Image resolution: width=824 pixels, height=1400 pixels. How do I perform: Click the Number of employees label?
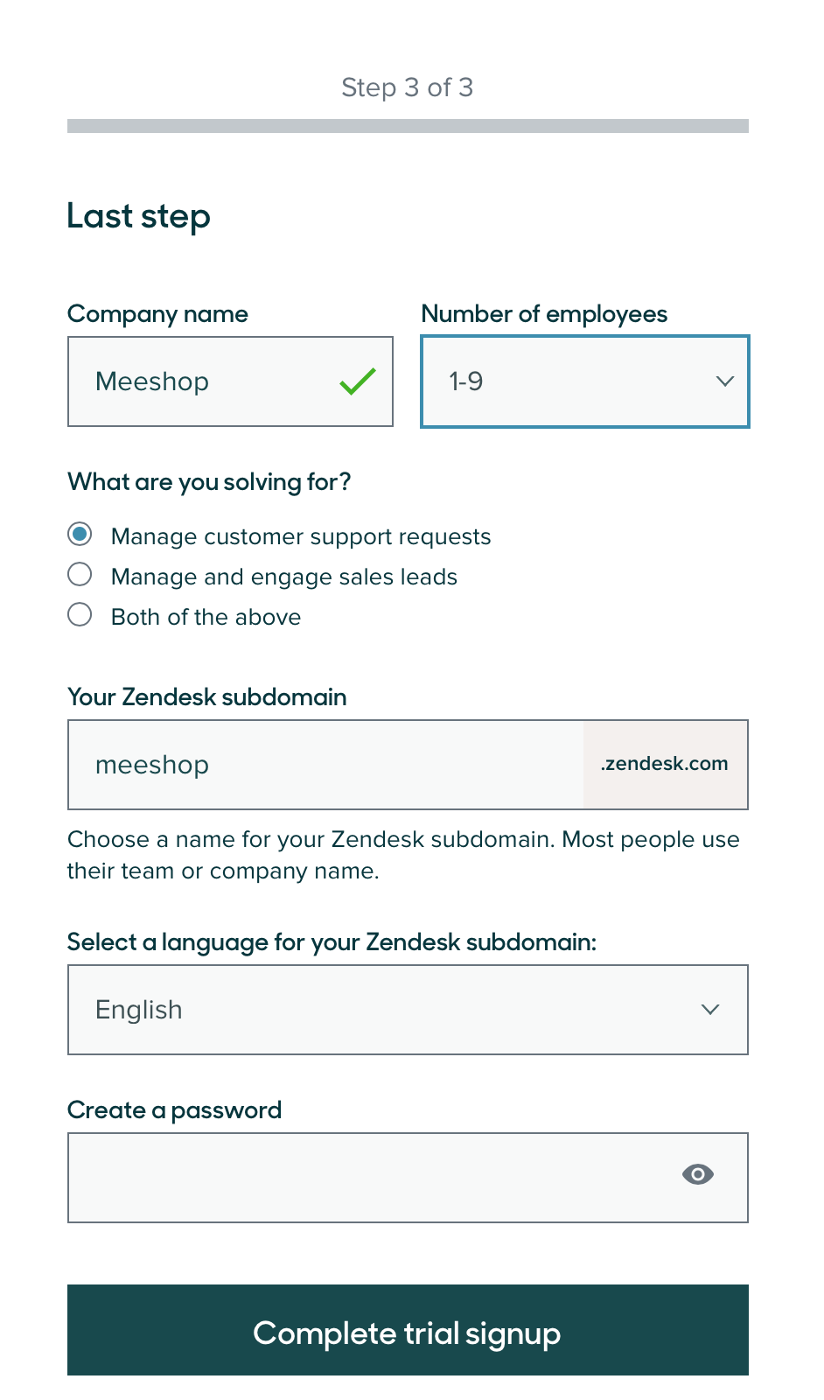pyautogui.click(x=544, y=314)
